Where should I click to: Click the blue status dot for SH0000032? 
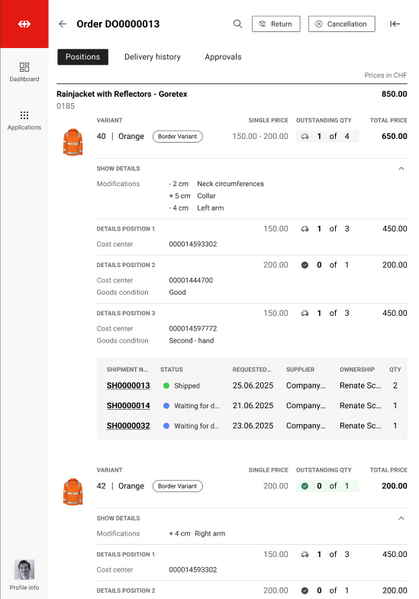coord(166,426)
